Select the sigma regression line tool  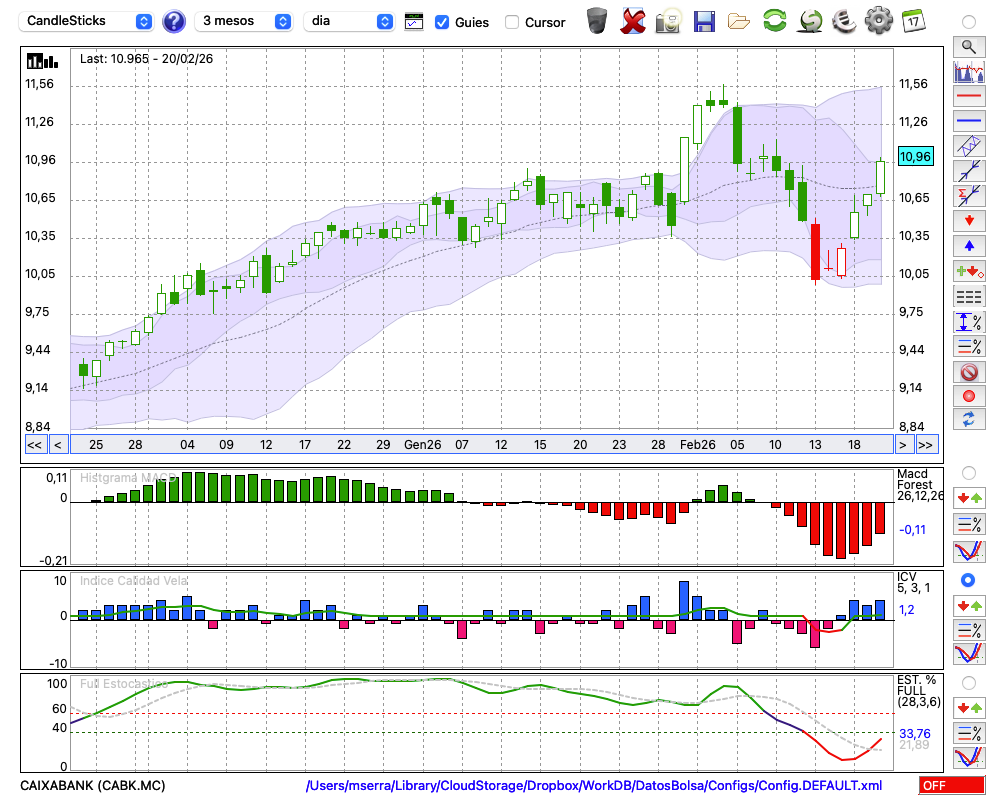[x=969, y=196]
